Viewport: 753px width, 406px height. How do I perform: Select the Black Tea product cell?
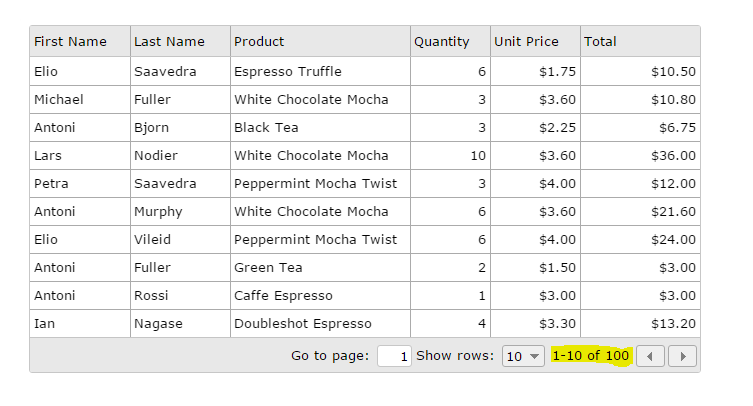click(x=266, y=128)
